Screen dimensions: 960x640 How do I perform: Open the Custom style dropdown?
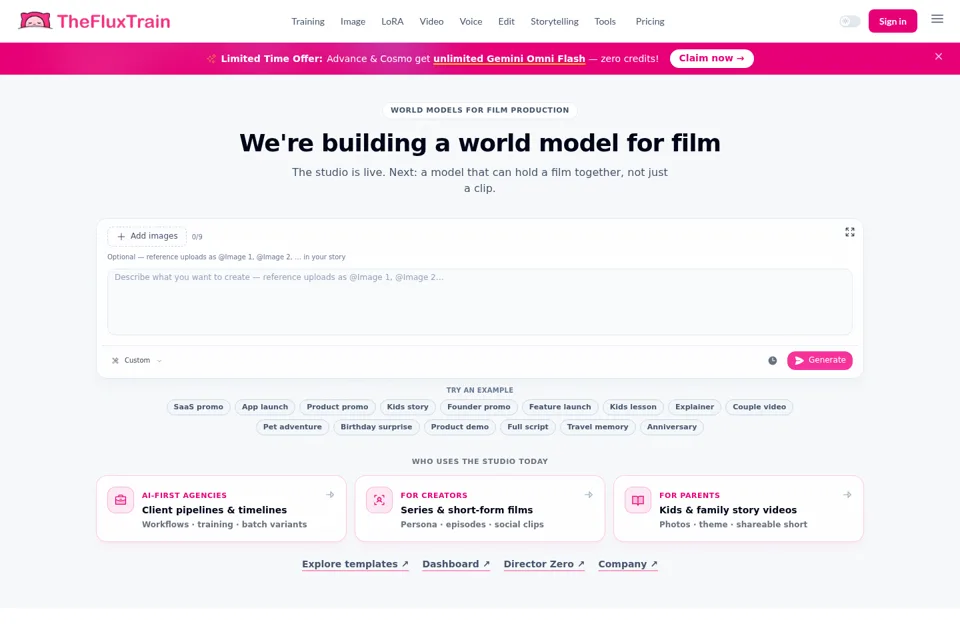pos(137,361)
